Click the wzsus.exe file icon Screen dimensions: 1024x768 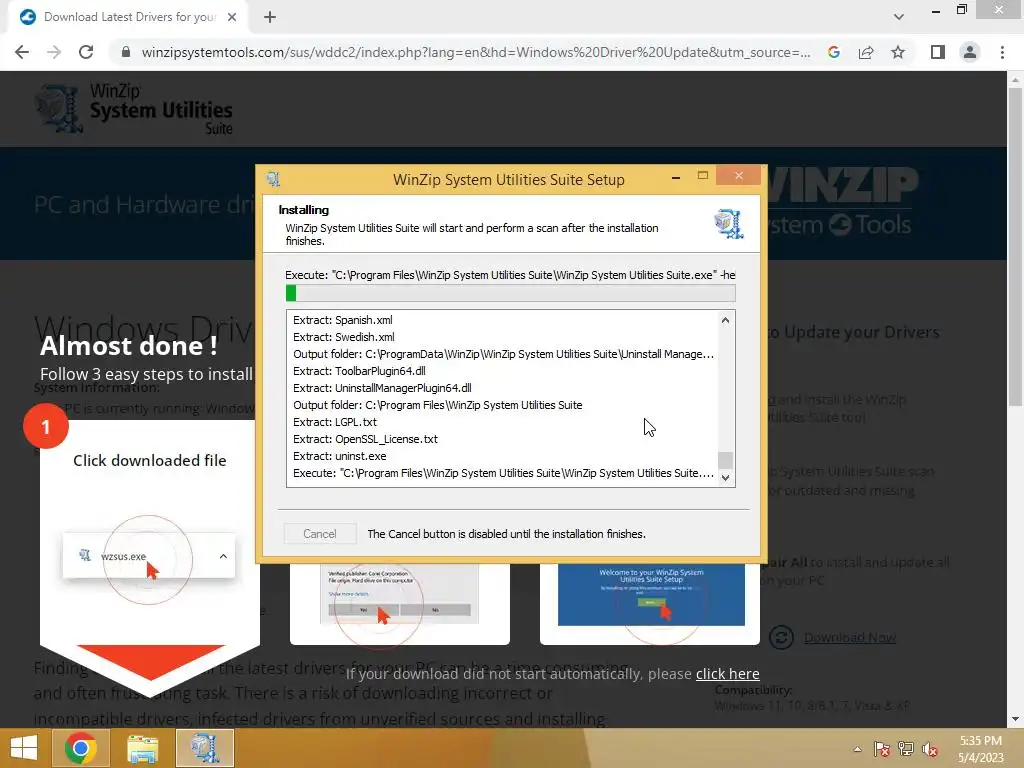tap(85, 556)
